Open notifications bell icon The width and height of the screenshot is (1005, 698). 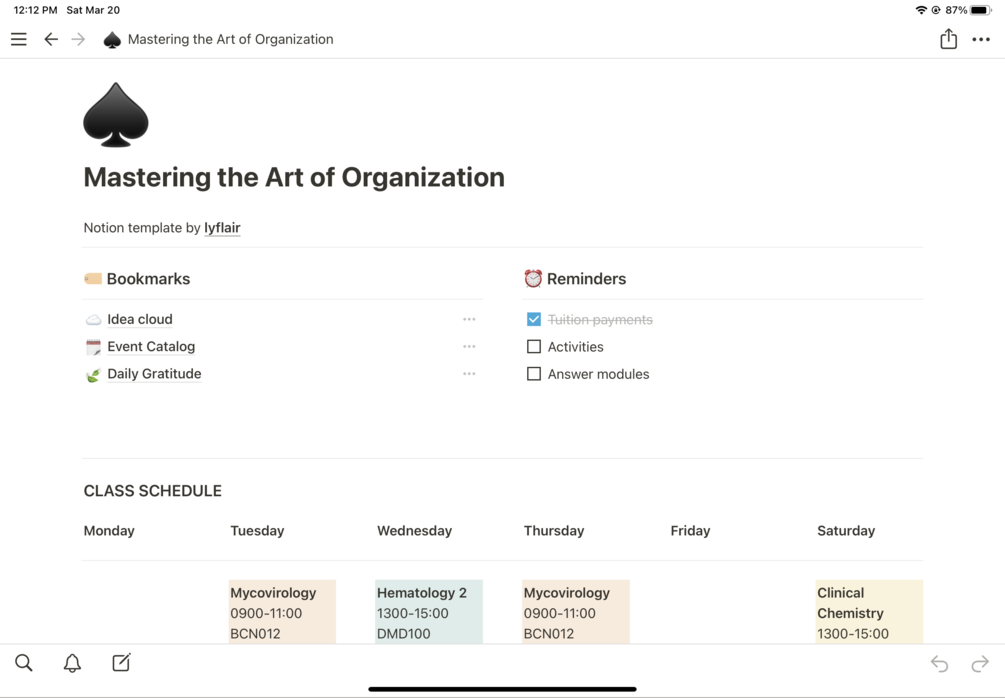coord(72,663)
